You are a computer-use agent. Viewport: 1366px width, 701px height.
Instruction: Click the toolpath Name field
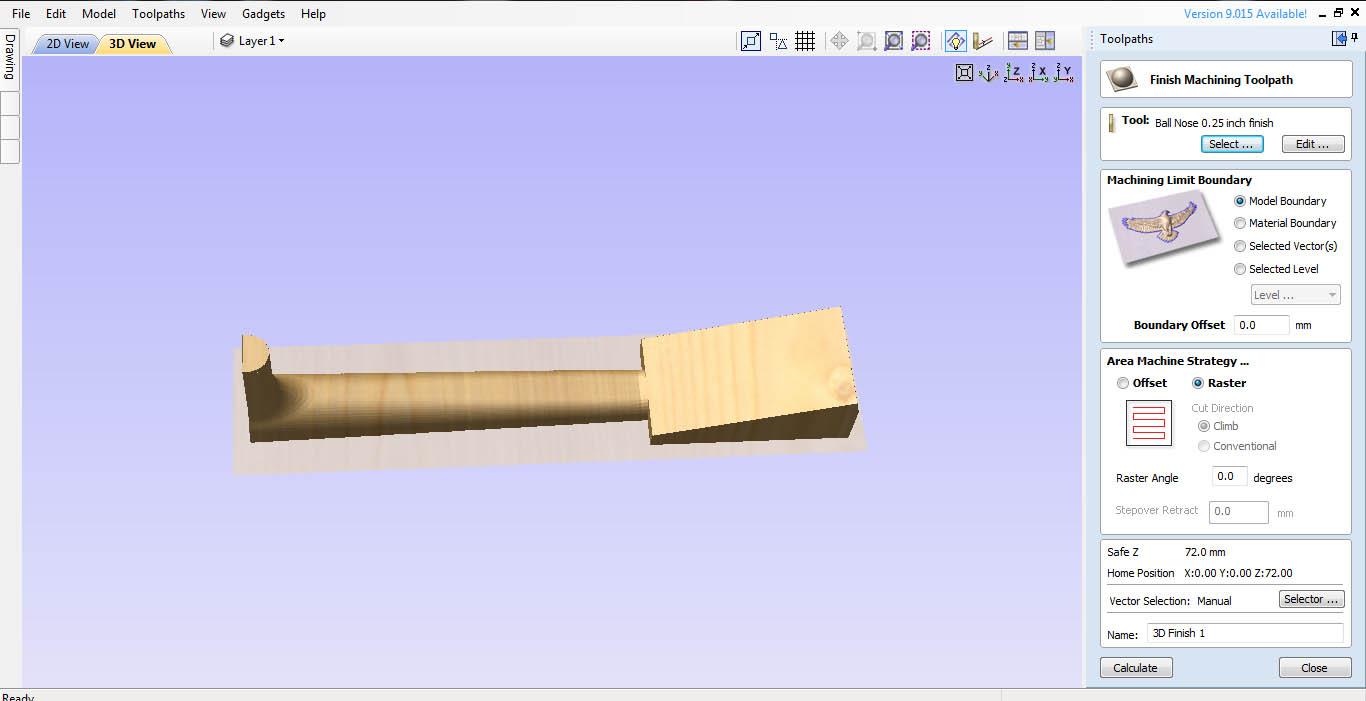point(1245,633)
